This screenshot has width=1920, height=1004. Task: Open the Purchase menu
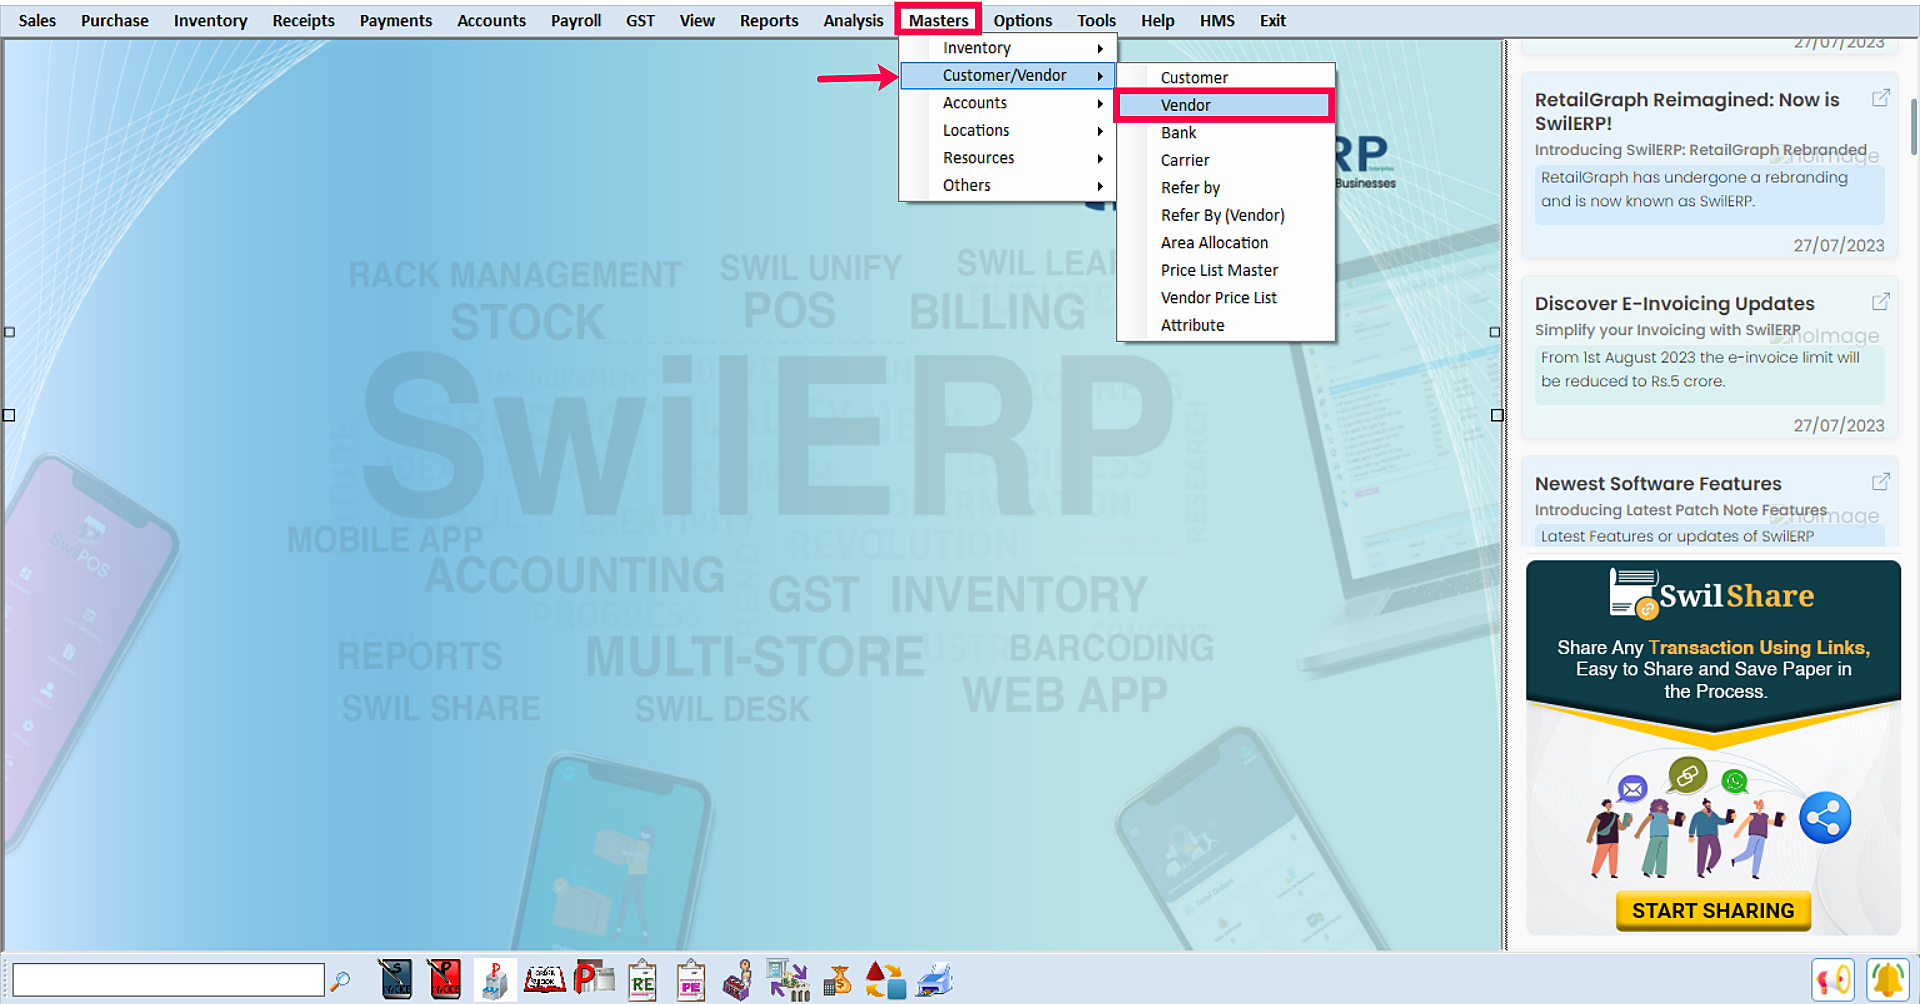click(x=115, y=20)
